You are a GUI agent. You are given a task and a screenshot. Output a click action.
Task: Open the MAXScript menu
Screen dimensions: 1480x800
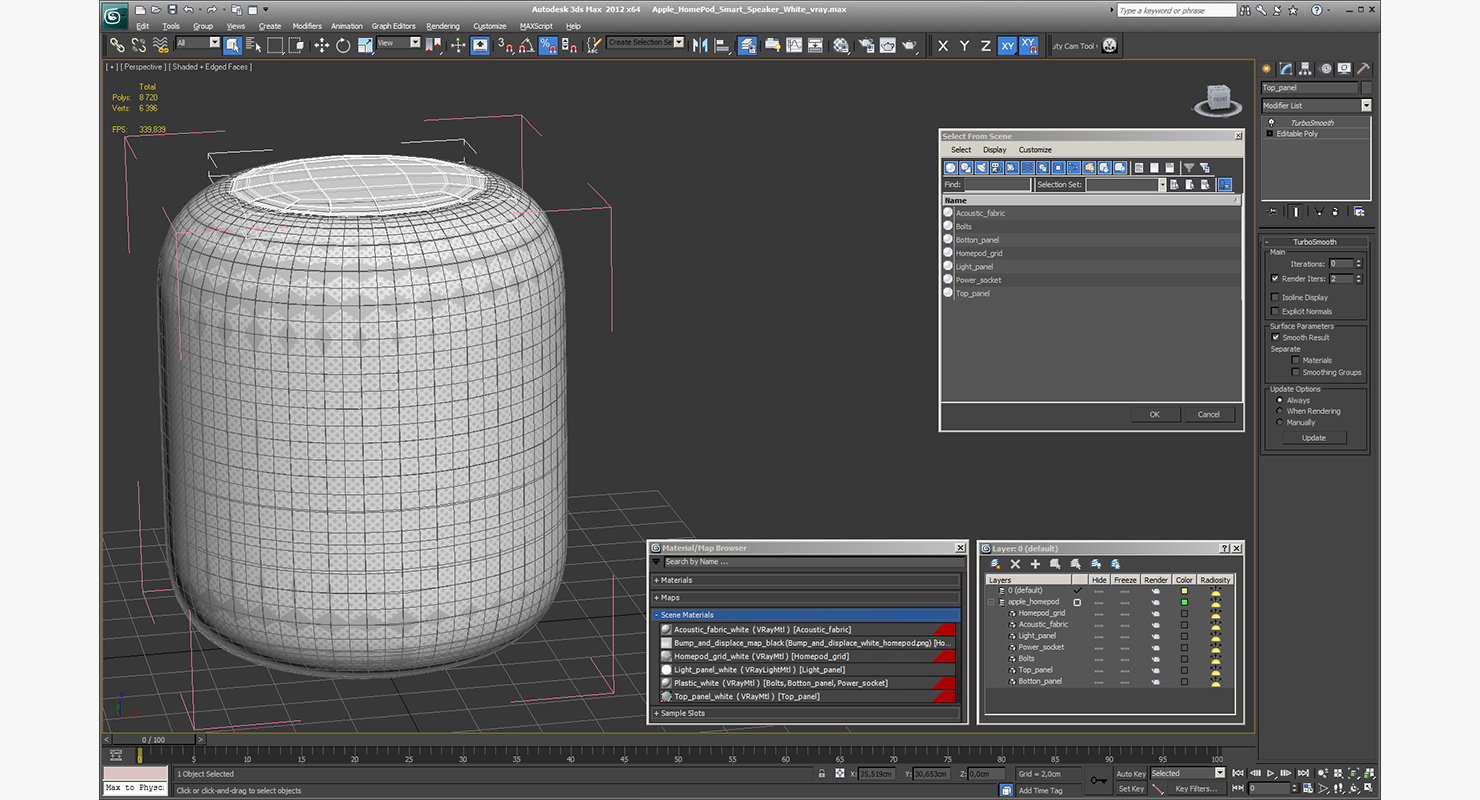pos(536,26)
